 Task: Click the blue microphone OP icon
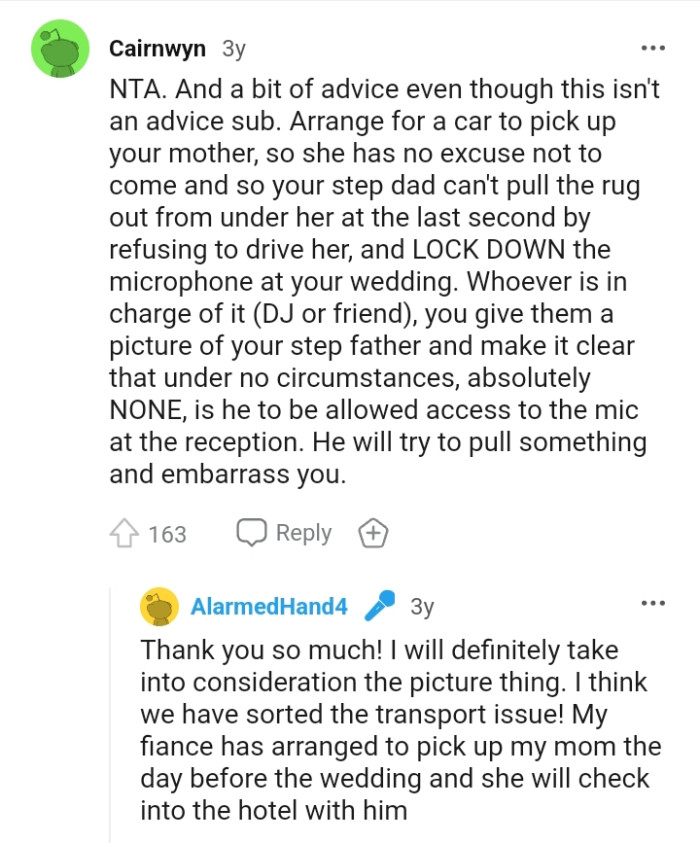(378, 606)
